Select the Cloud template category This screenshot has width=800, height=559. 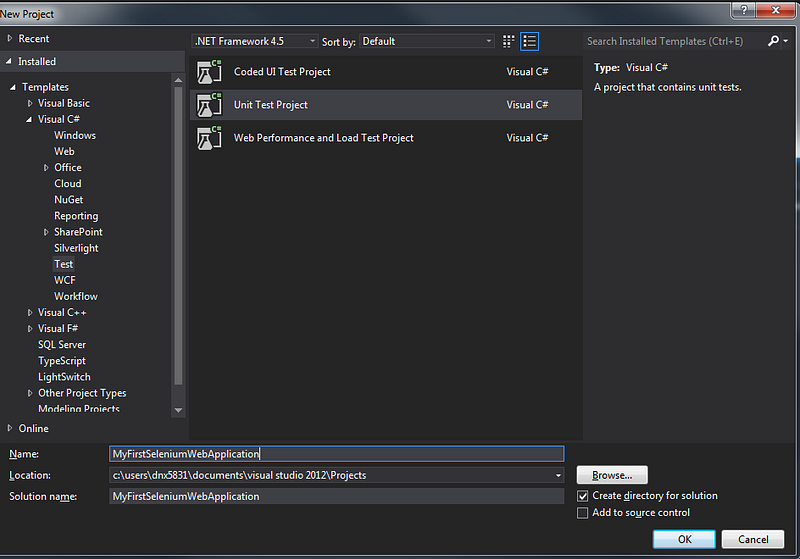point(68,184)
